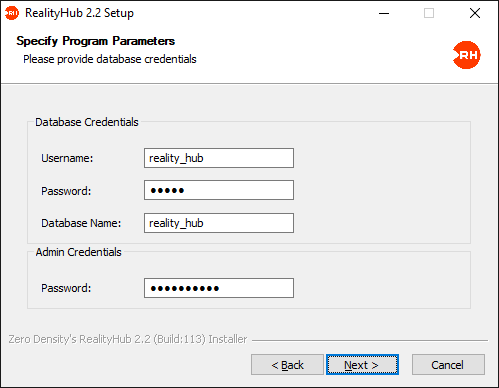
Task: Minimize the RealityHub Setup window
Action: coord(384,13)
